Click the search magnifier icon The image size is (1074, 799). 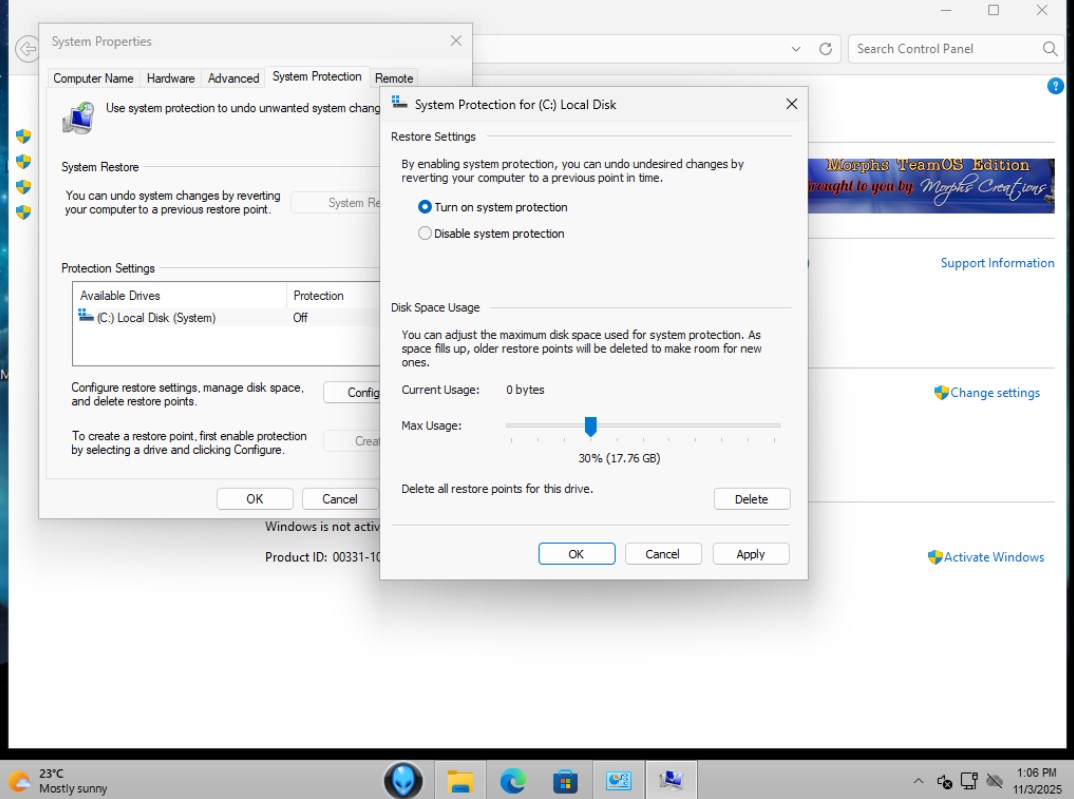[x=1049, y=49]
